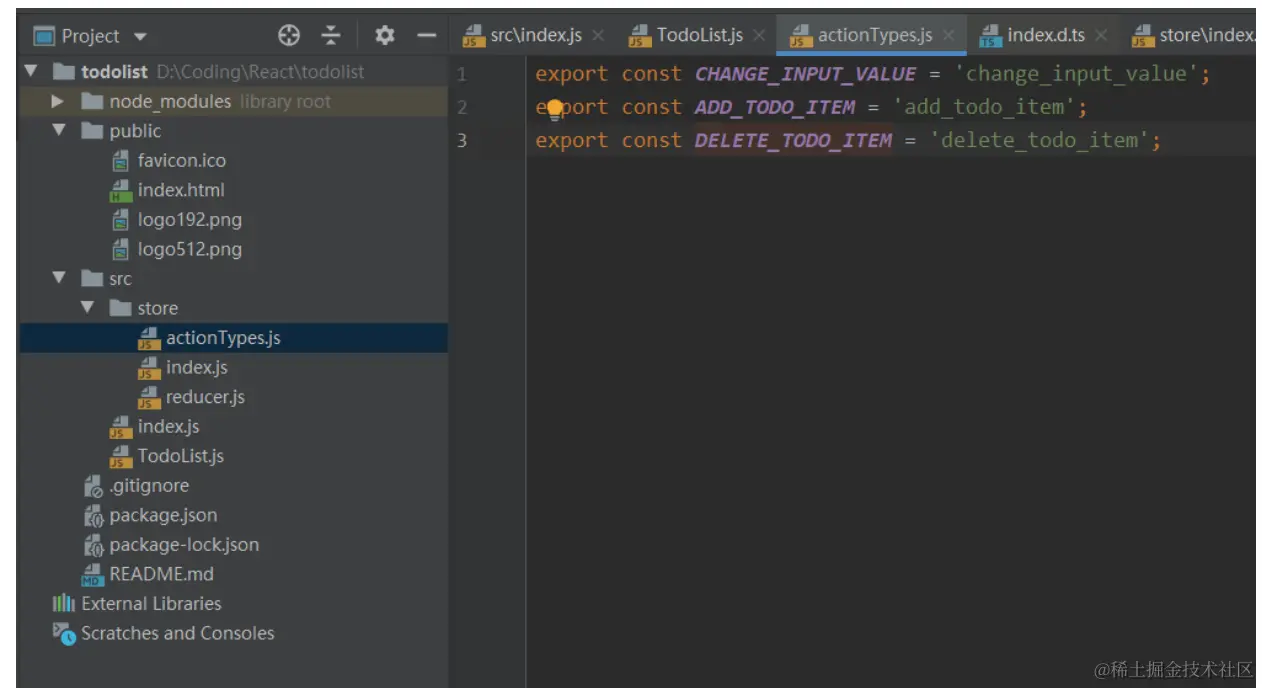Screen dimensions: 1262x688
Task: Click the External Libraries icon
Action: (63, 603)
